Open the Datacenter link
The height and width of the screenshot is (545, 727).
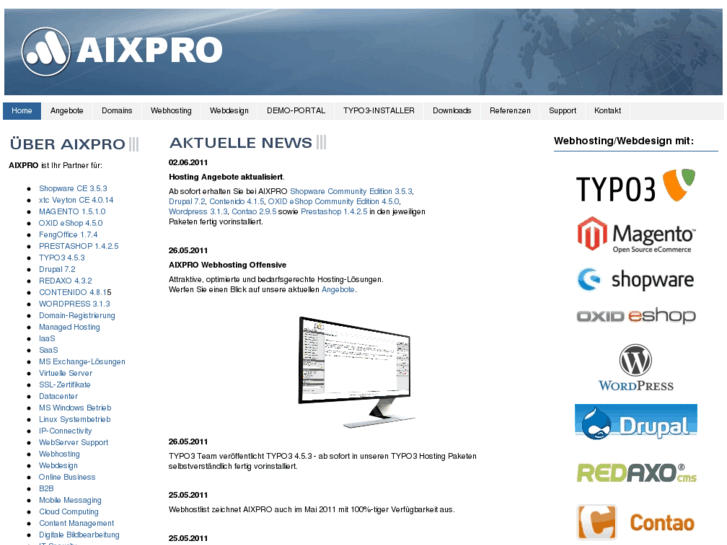(58, 396)
